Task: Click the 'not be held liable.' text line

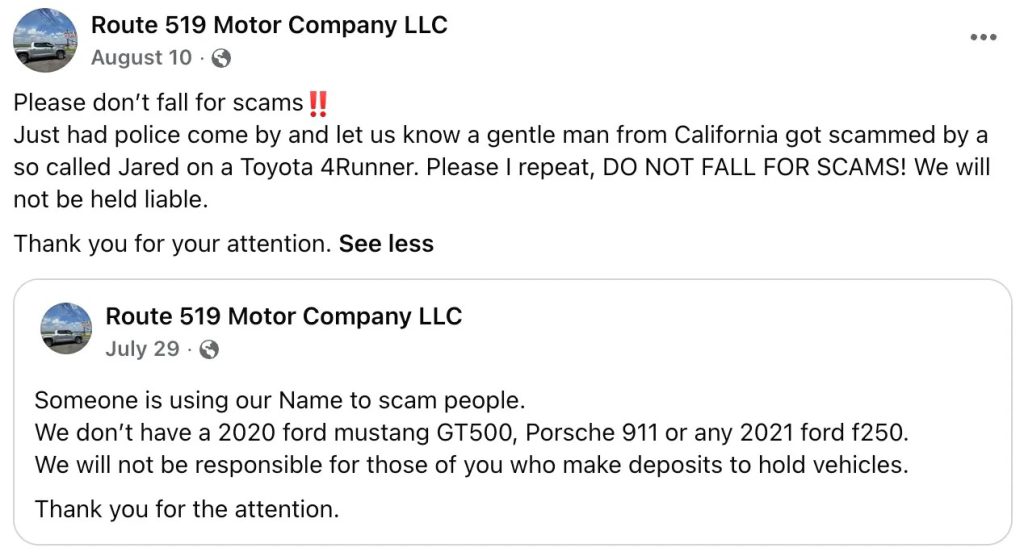Action: point(110,199)
